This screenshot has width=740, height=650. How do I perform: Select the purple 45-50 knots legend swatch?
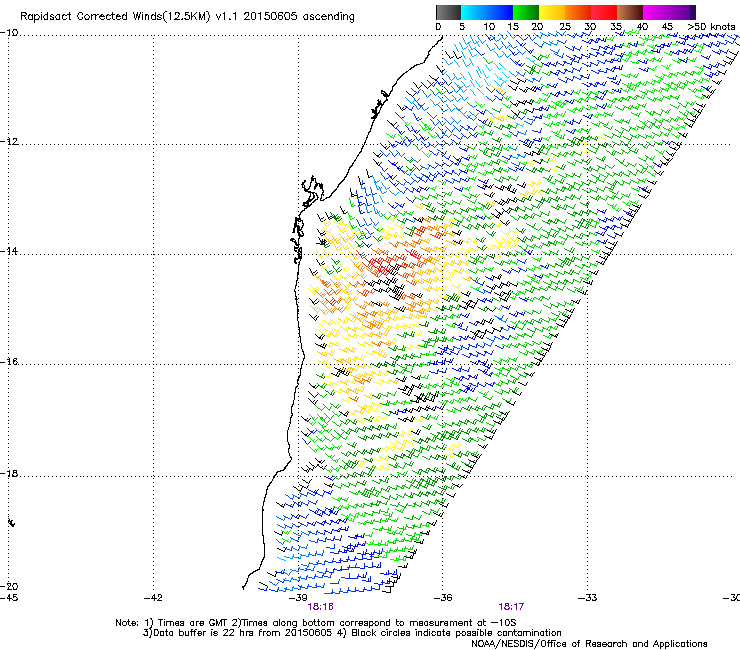pyautogui.click(x=682, y=12)
